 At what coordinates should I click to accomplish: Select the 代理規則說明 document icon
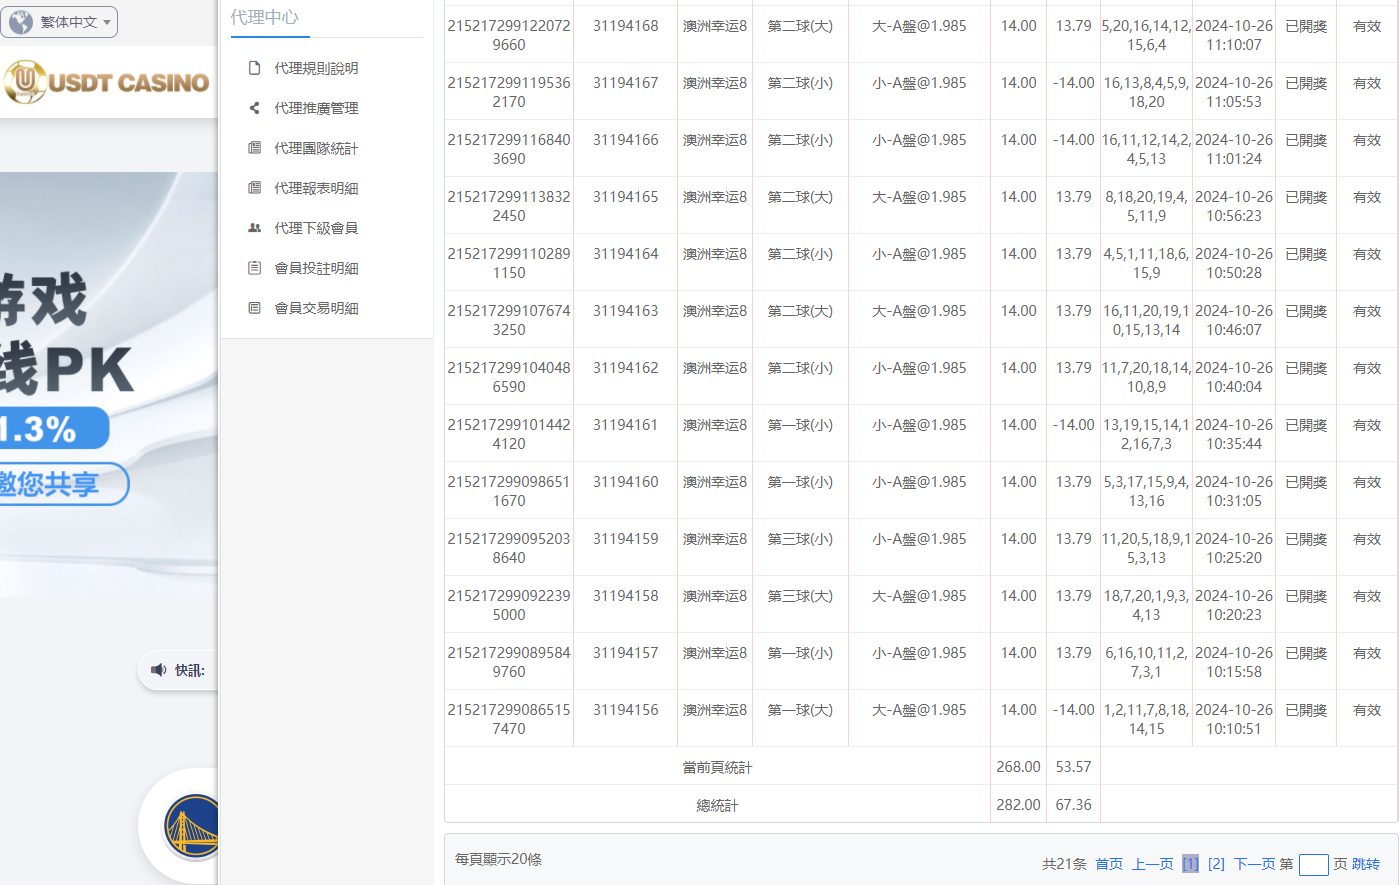click(255, 68)
